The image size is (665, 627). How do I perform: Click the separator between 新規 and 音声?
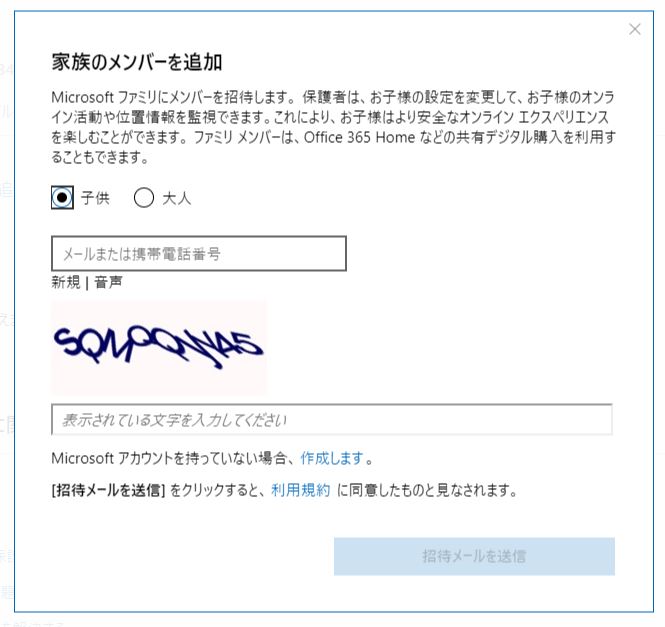click(89, 283)
